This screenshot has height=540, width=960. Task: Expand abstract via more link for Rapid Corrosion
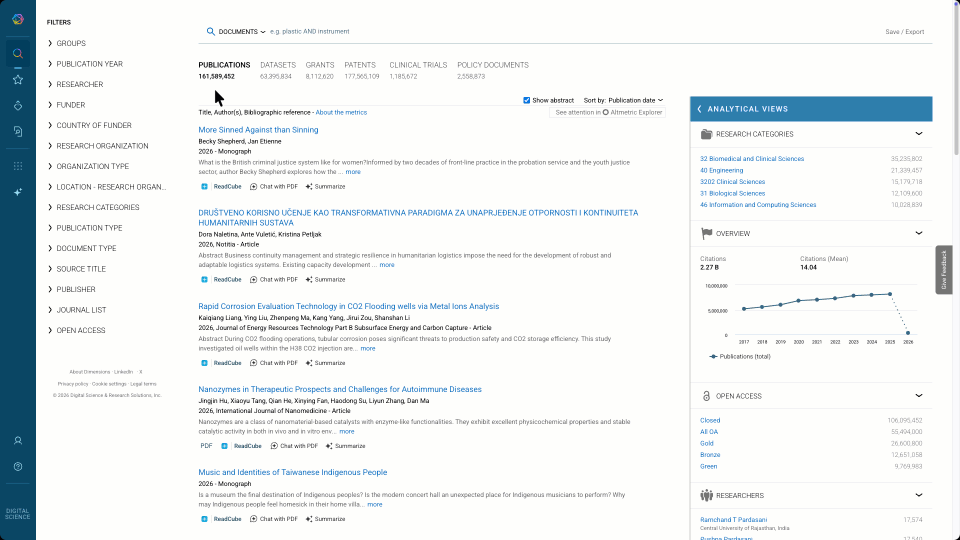tap(367, 348)
